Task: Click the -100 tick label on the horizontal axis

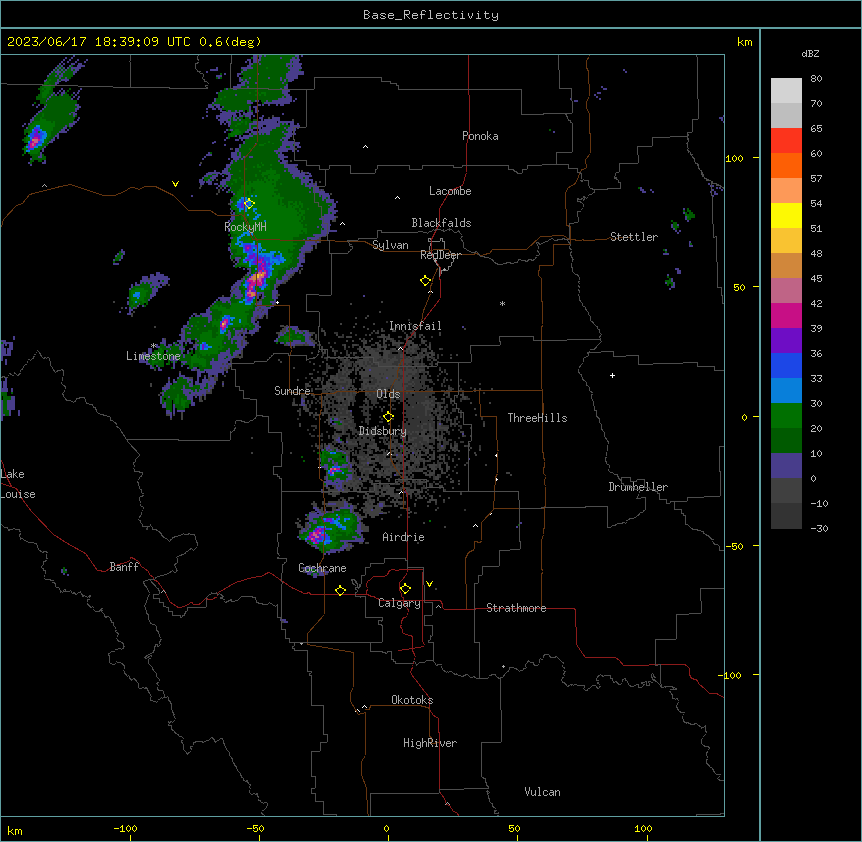Action: coord(125,828)
